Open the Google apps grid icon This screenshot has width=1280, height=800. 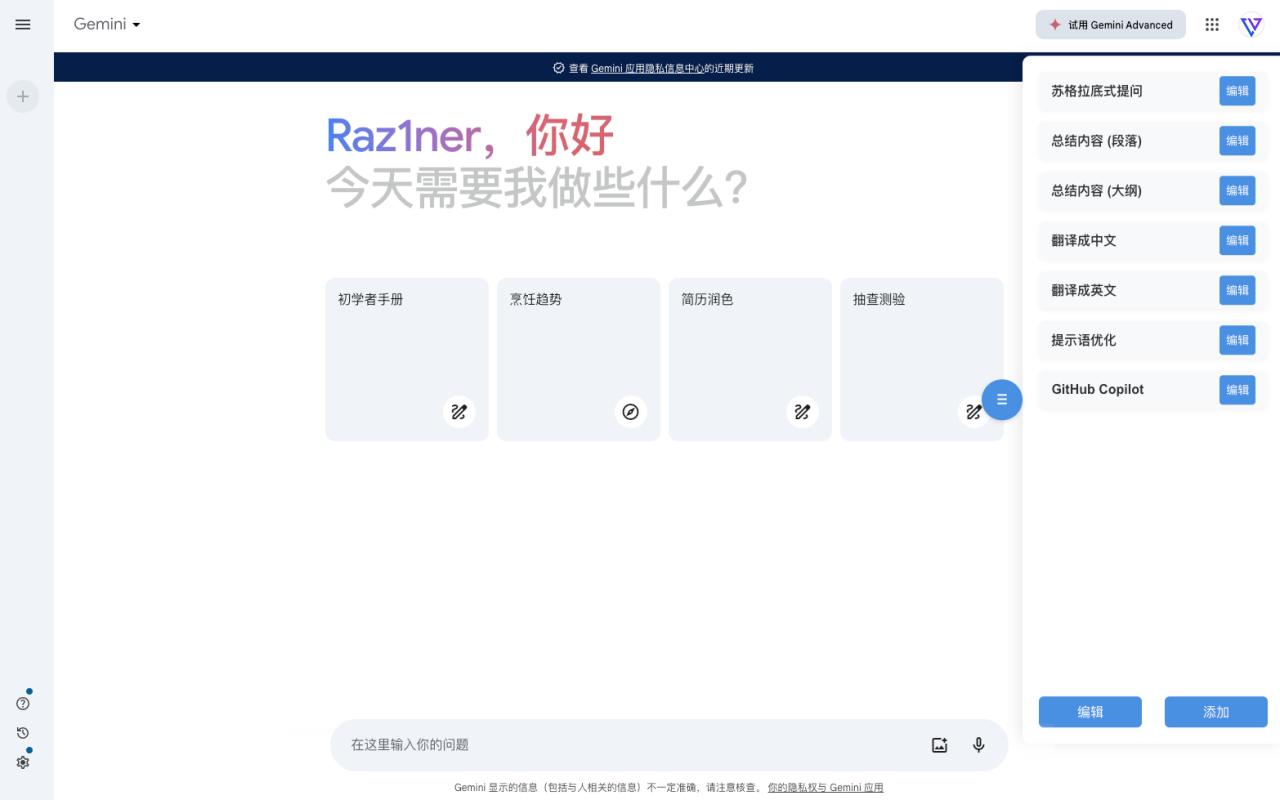click(x=1211, y=24)
